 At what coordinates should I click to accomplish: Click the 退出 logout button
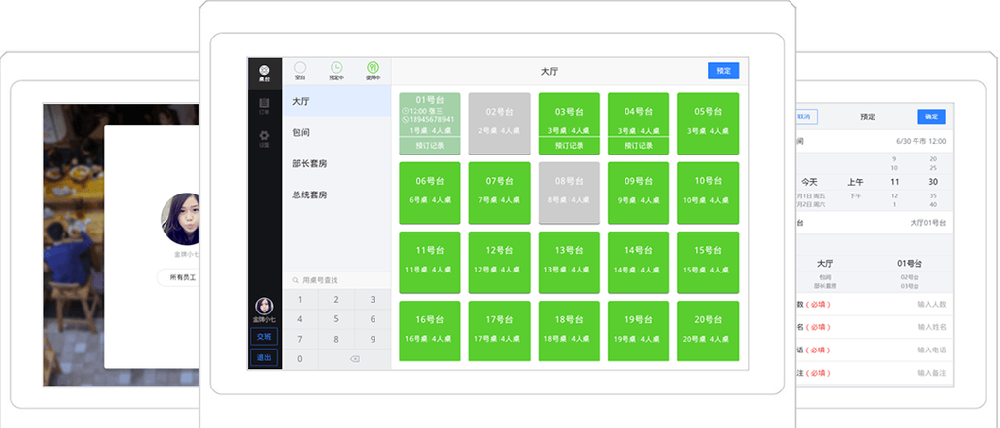tap(264, 357)
